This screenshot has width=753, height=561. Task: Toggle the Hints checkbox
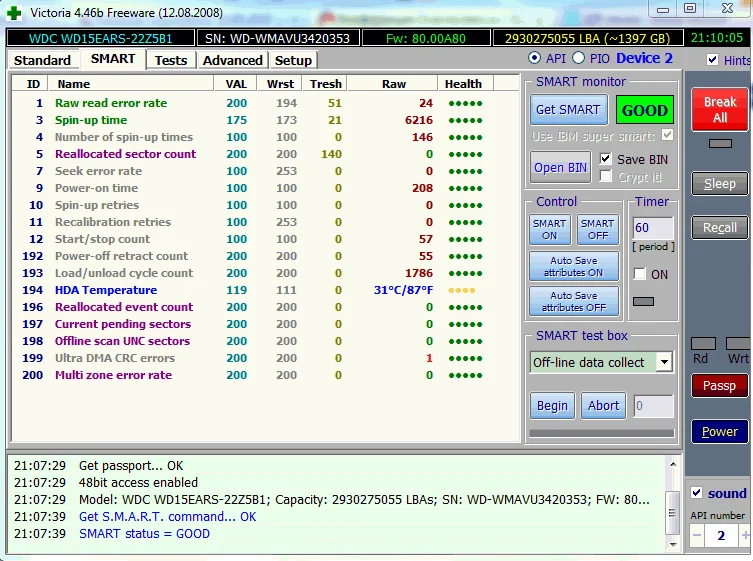[712, 60]
